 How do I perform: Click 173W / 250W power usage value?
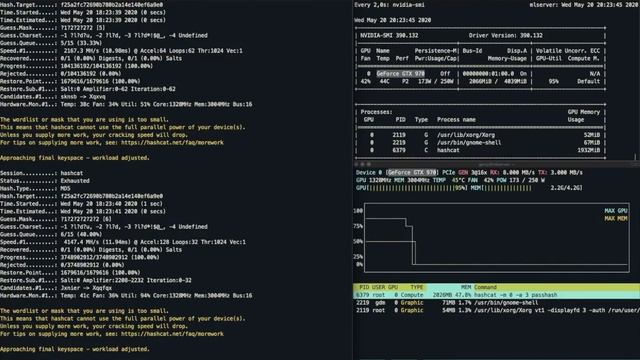tap(436, 82)
